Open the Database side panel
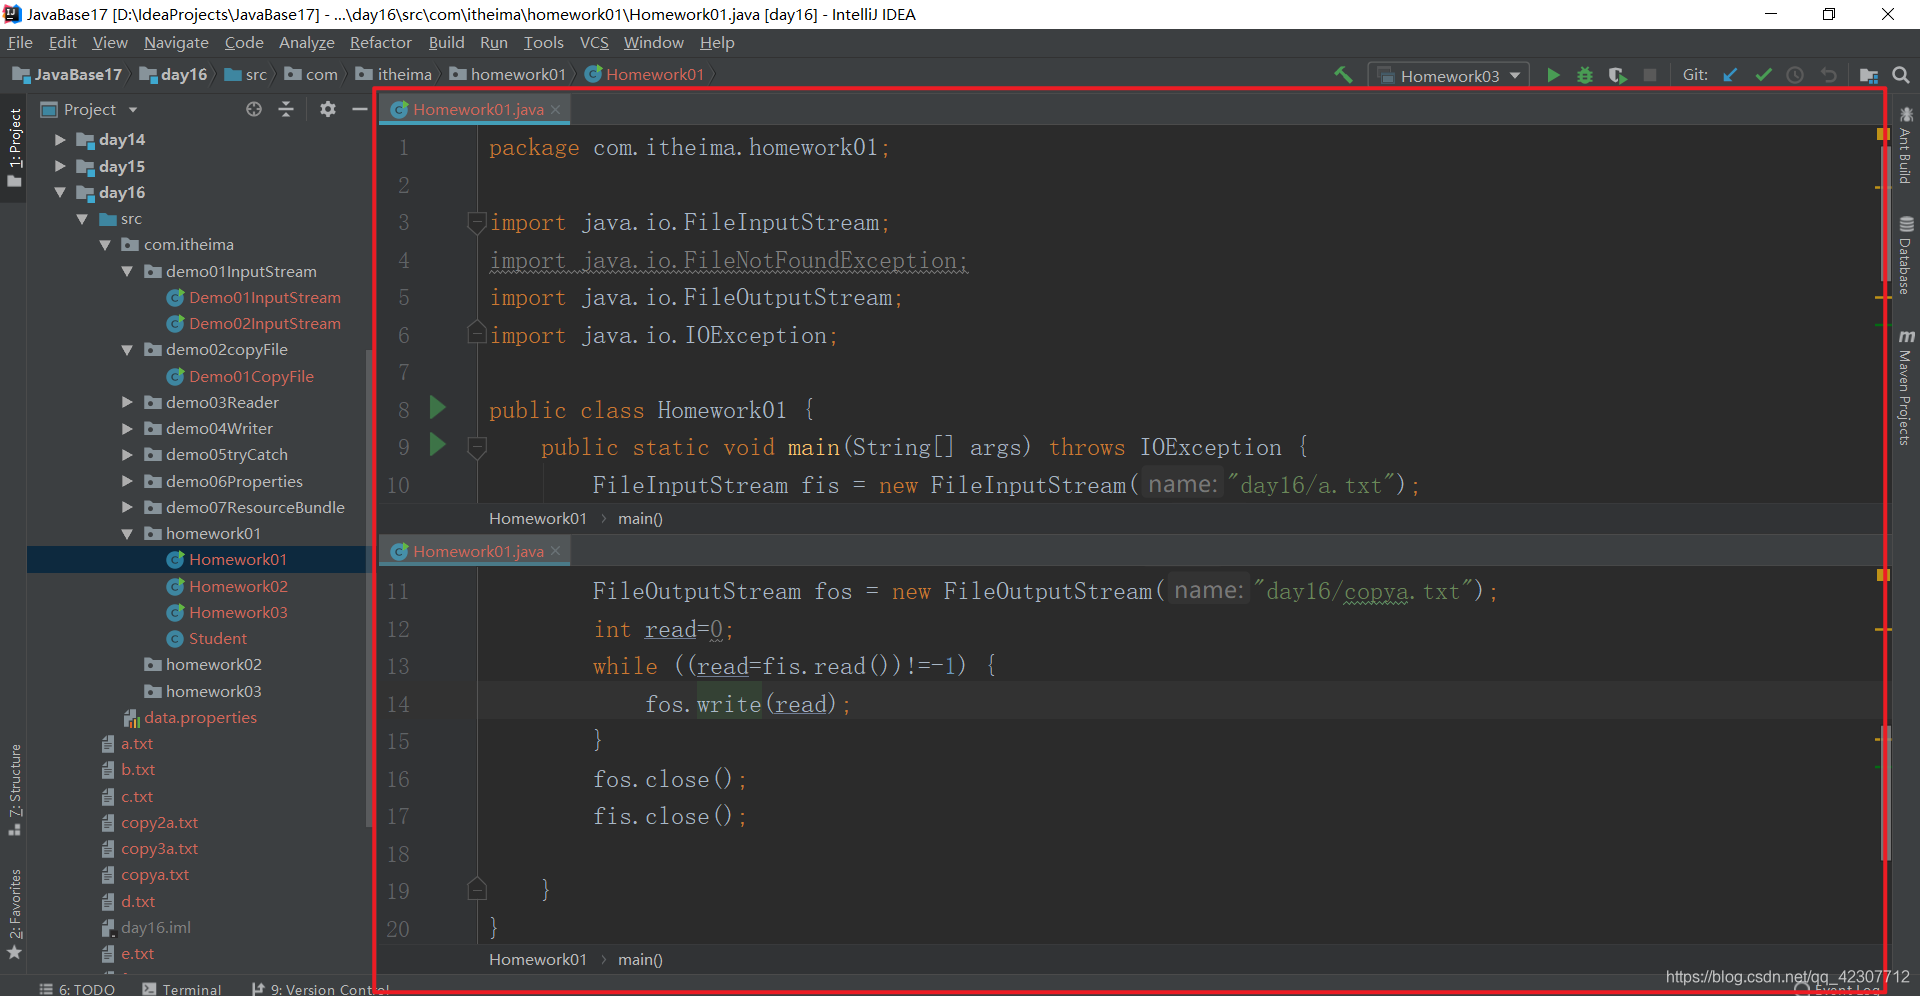 1905,255
